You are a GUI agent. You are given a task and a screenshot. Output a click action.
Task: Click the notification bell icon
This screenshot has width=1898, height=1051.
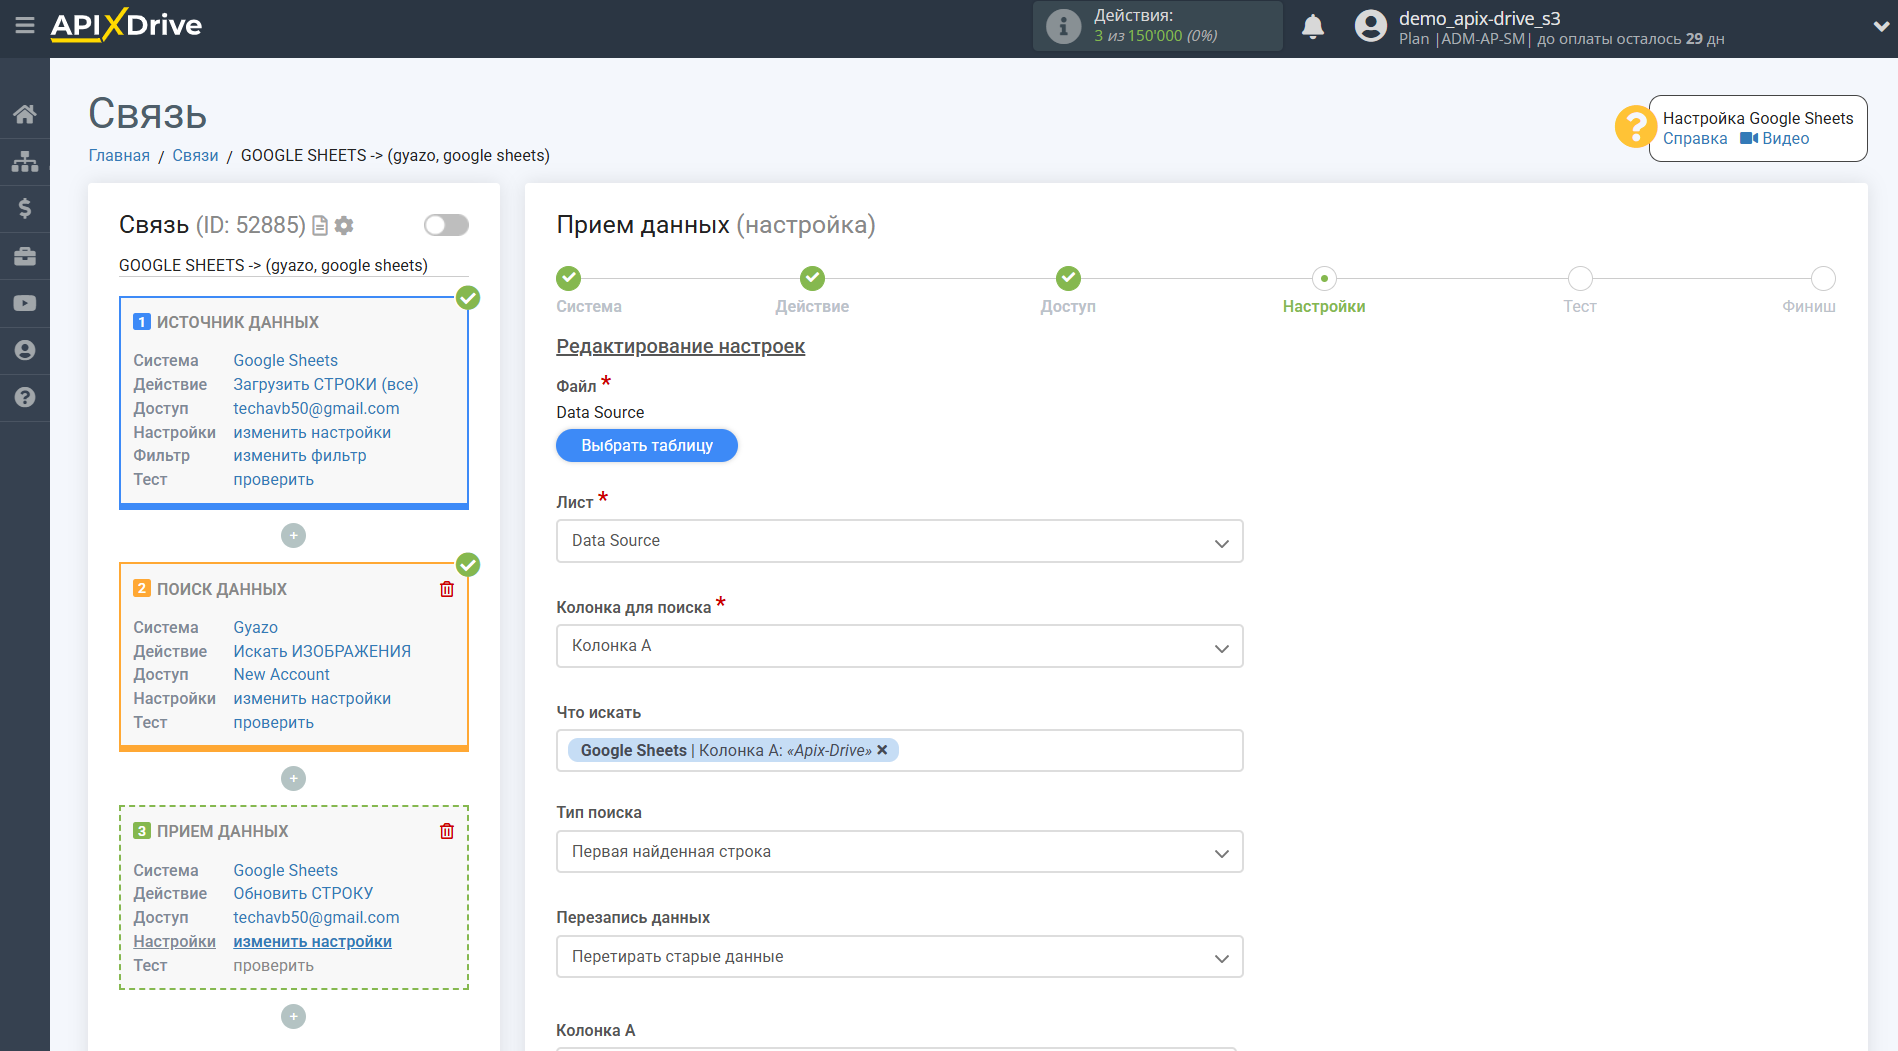click(x=1313, y=27)
